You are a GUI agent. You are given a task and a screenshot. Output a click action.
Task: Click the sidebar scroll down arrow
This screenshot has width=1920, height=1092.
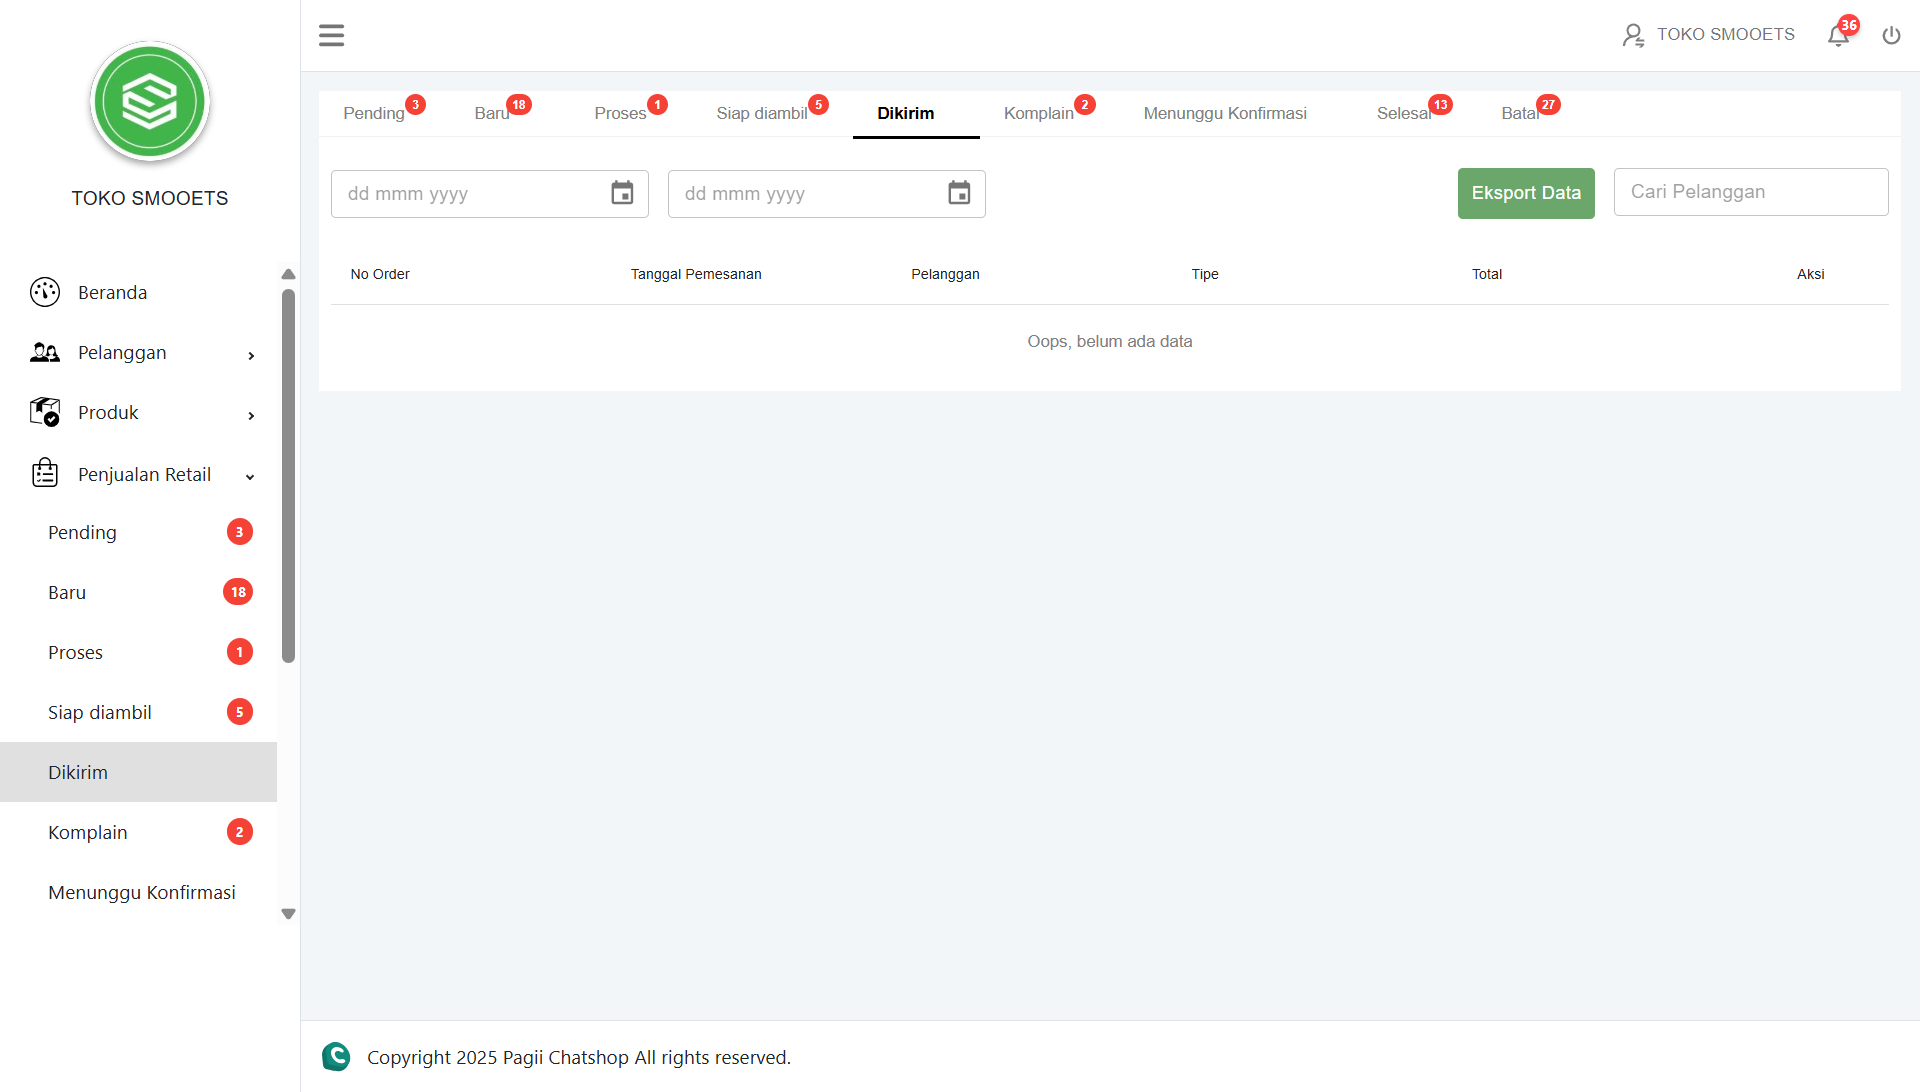click(288, 914)
